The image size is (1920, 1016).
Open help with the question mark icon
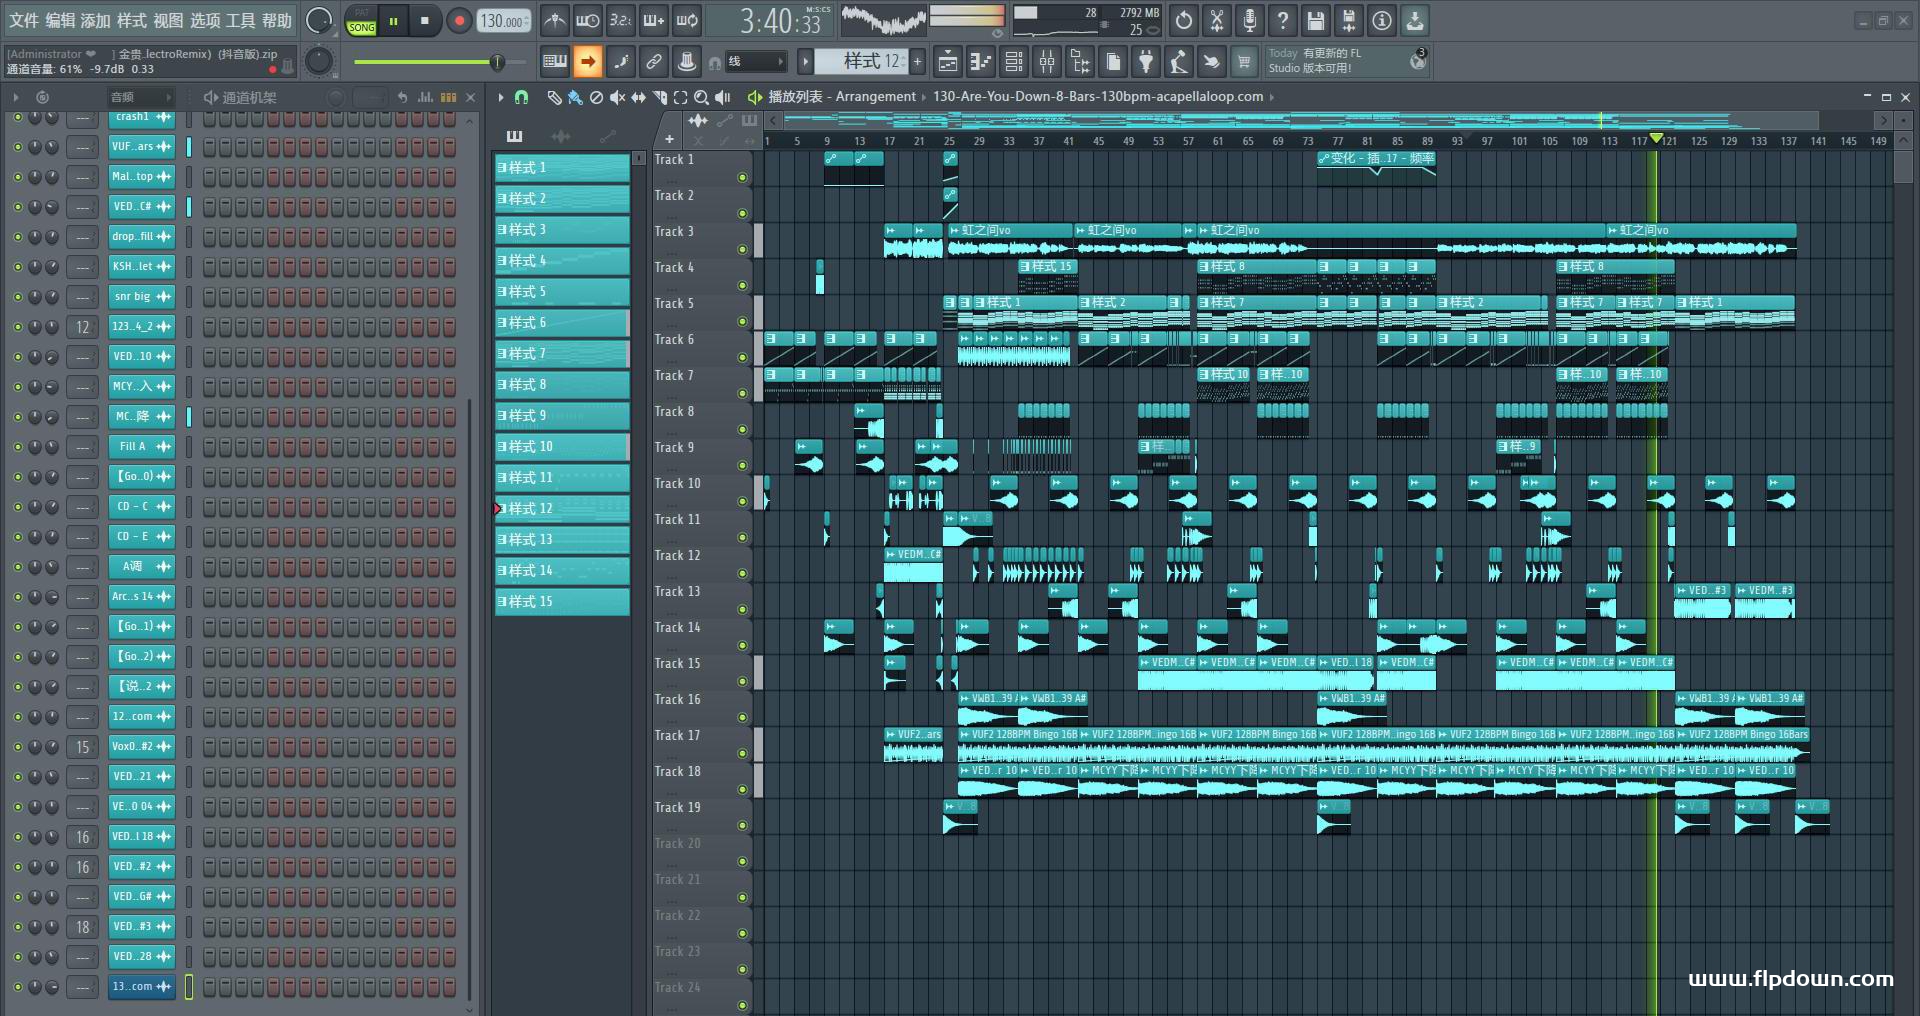click(1283, 20)
